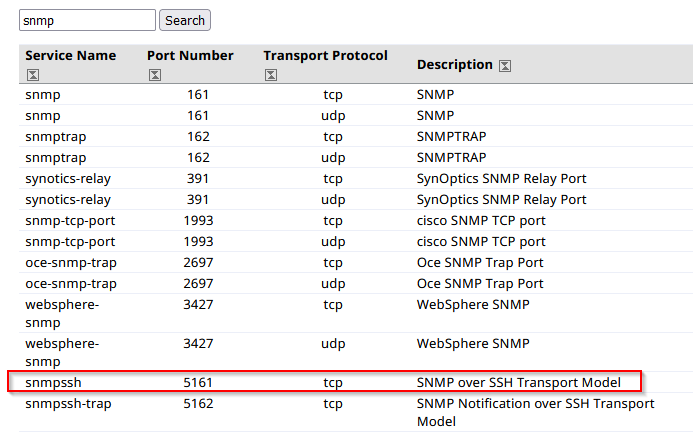Sort by Port Number column header

[190, 56]
